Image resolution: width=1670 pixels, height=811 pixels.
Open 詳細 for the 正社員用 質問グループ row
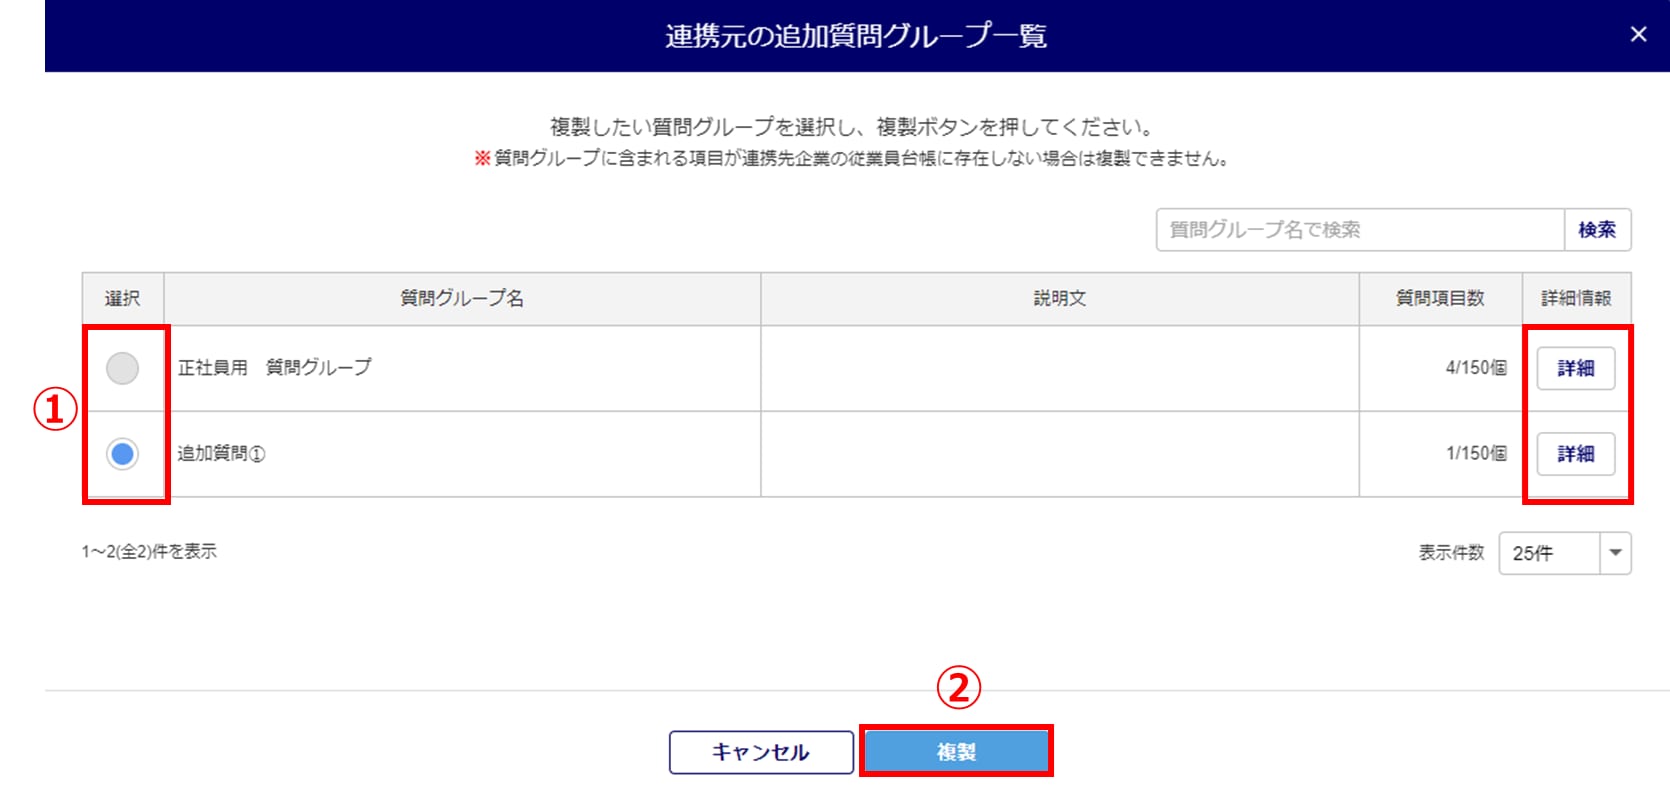click(1575, 368)
